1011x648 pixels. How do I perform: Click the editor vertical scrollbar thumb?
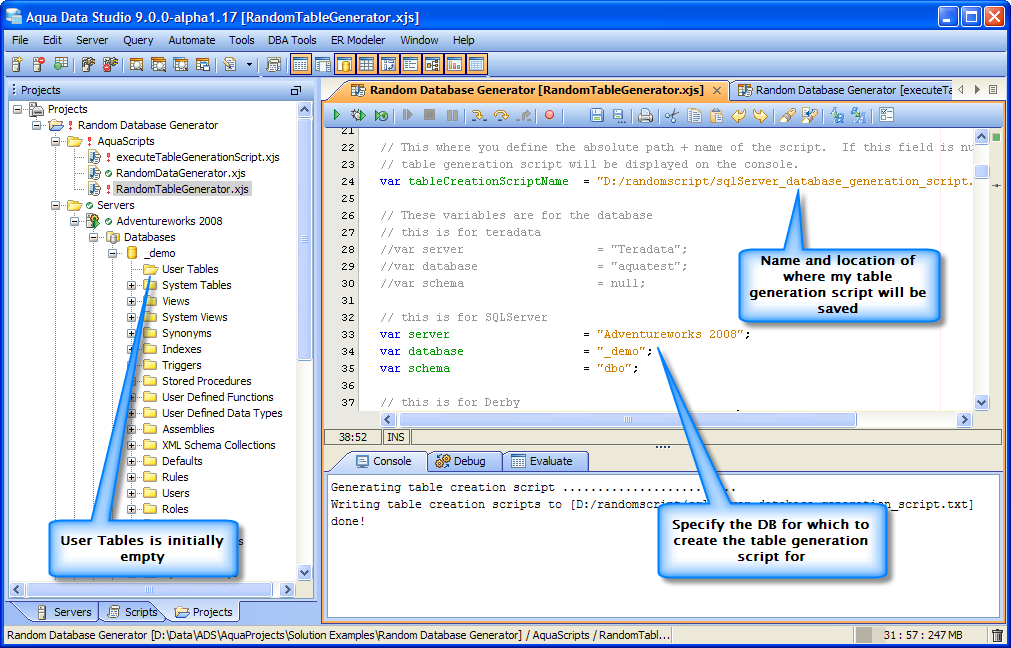pyautogui.click(x=981, y=171)
